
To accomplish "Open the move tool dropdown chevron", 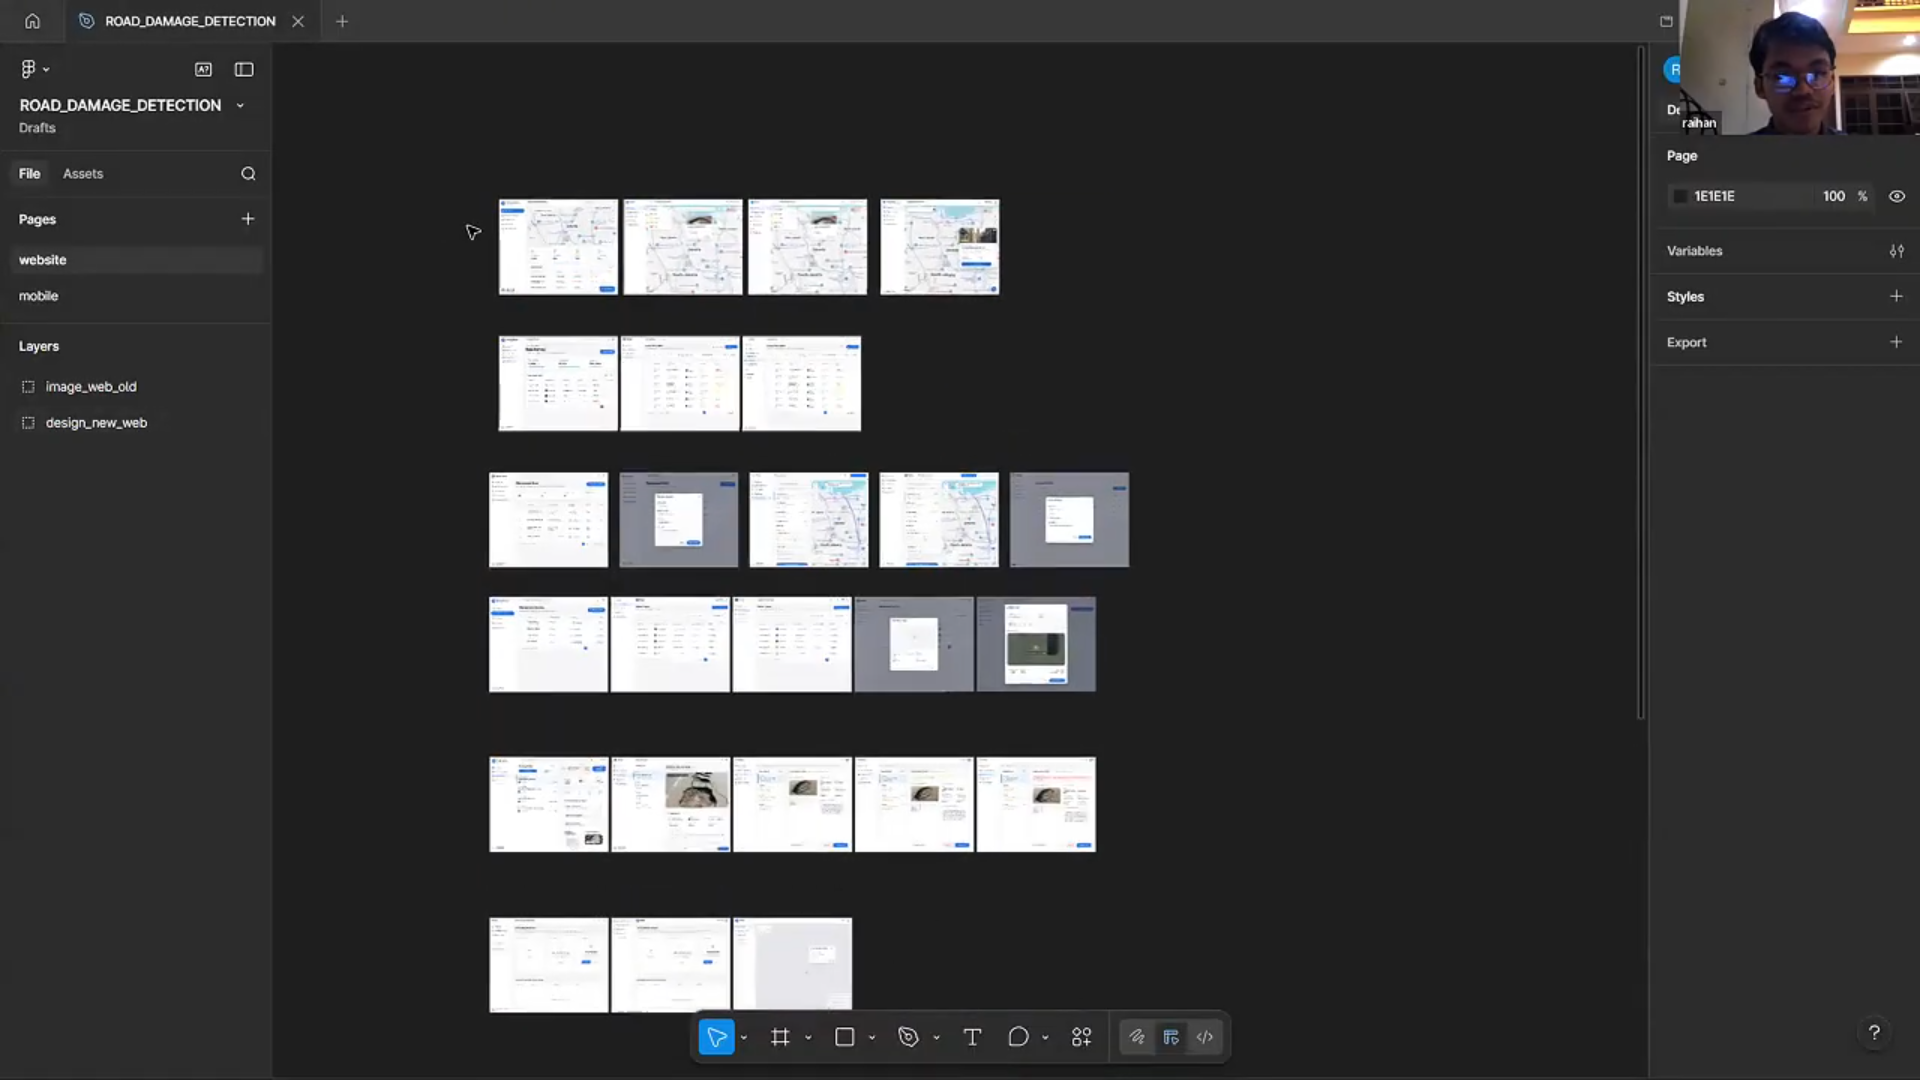I will click(744, 1037).
